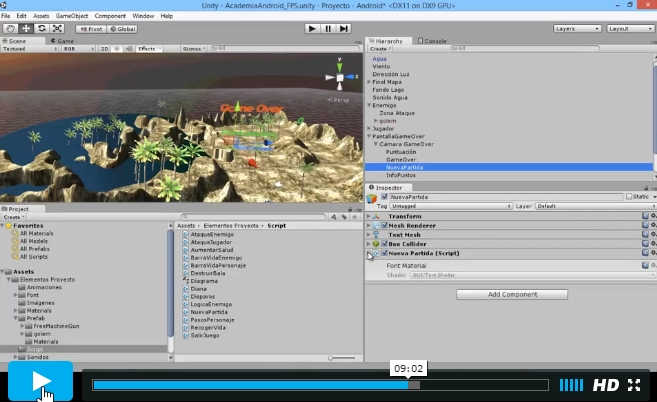Viewport: 657px width, 402px height.
Task: Open the Sonidos folder
Action: coord(37,357)
